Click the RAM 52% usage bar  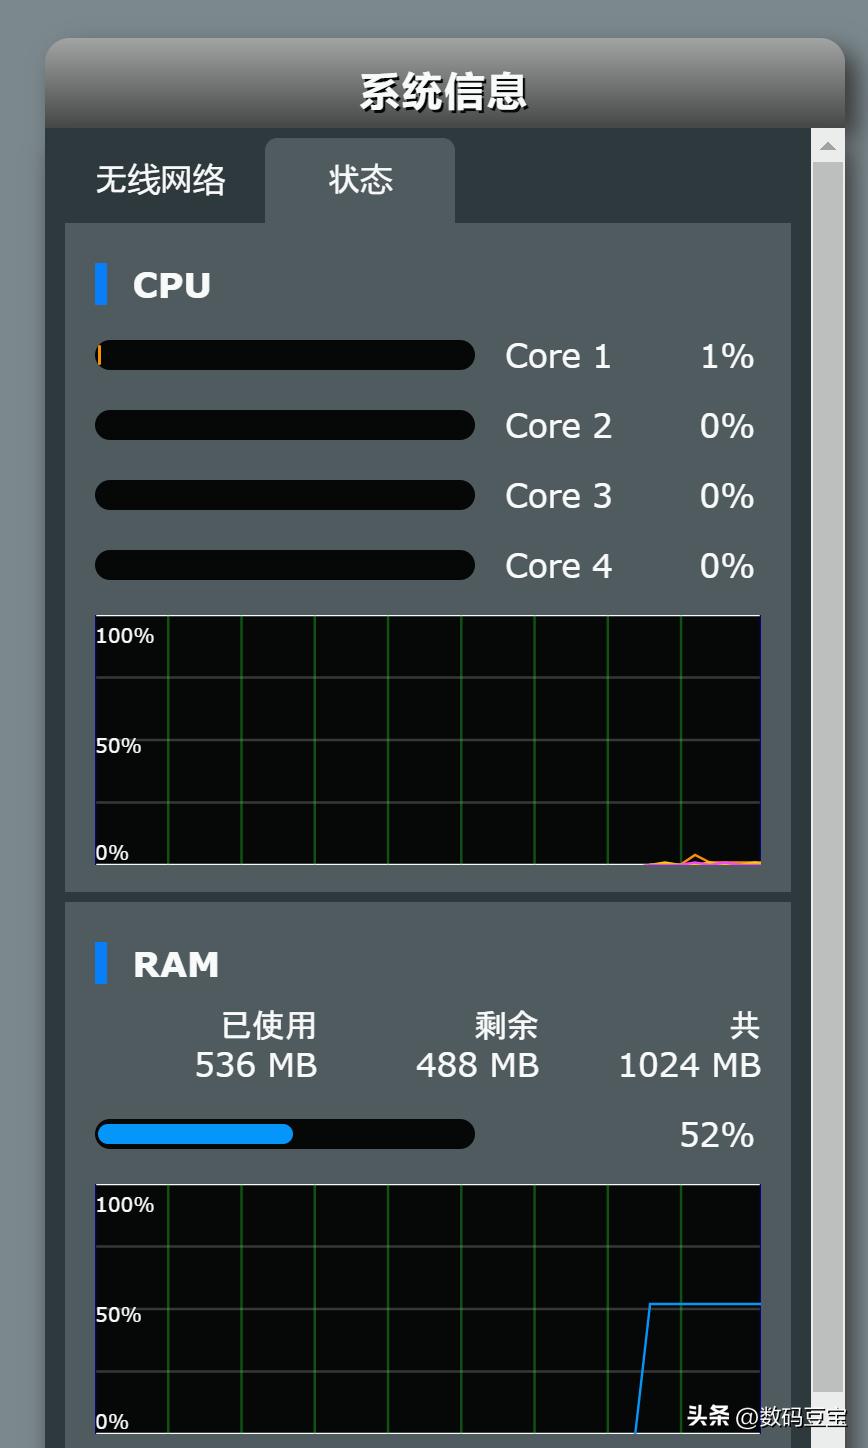tap(284, 1133)
